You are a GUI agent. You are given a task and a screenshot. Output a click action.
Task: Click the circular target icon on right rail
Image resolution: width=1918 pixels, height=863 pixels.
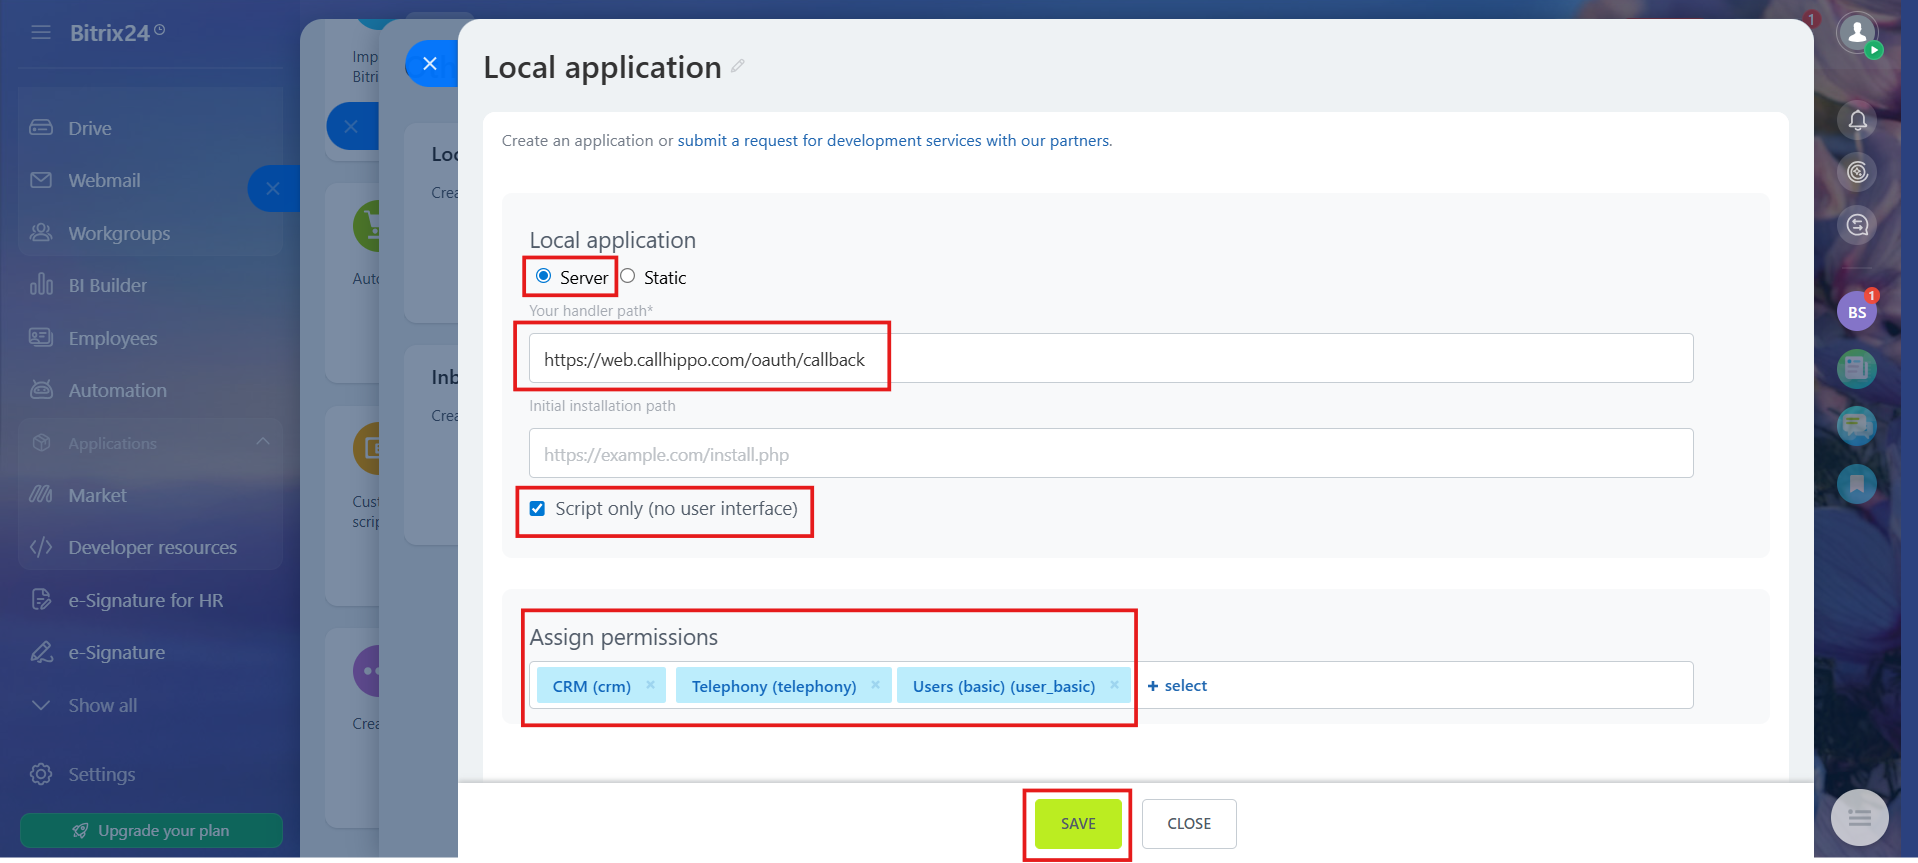[1857, 173]
